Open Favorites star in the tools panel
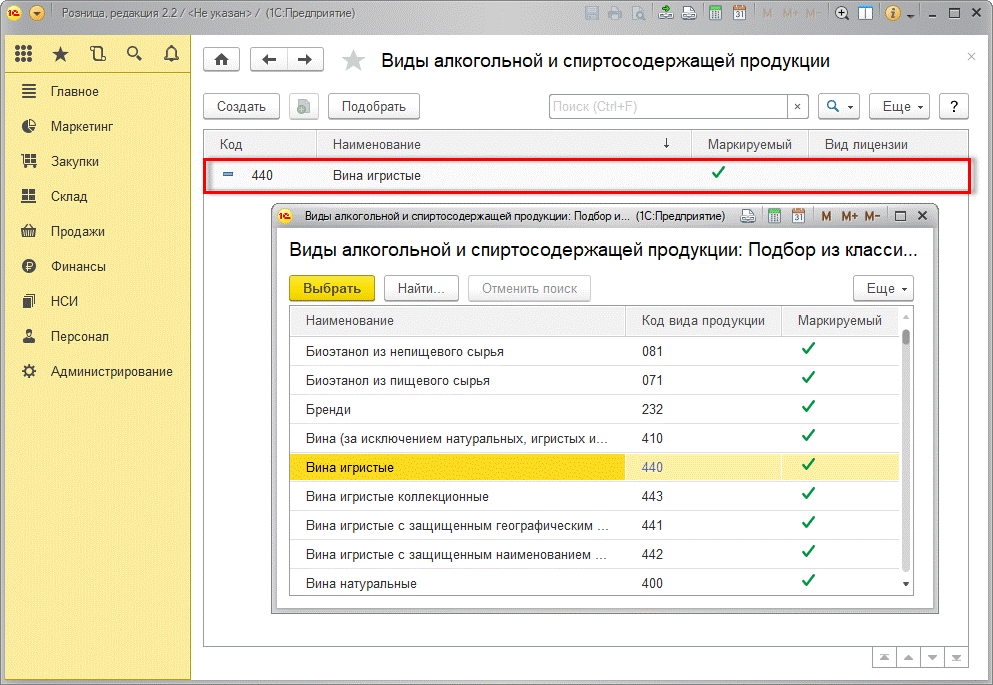 point(60,54)
